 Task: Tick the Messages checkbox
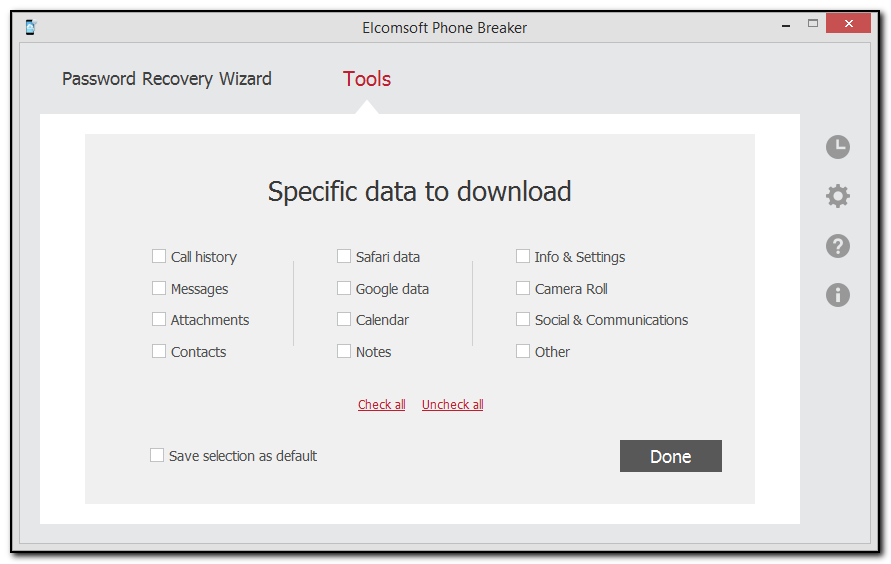click(x=159, y=289)
